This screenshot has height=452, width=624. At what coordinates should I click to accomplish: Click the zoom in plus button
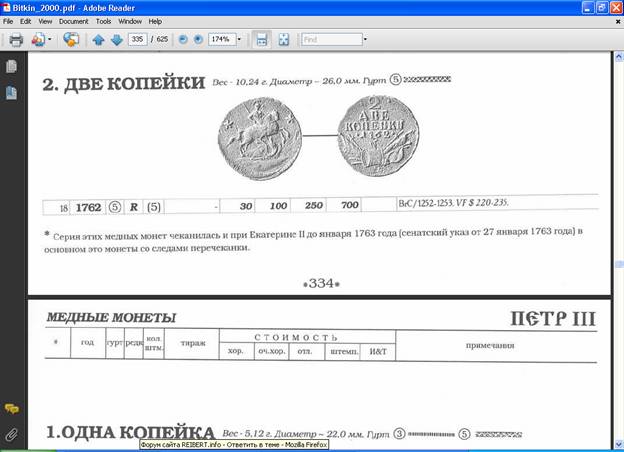[198, 39]
